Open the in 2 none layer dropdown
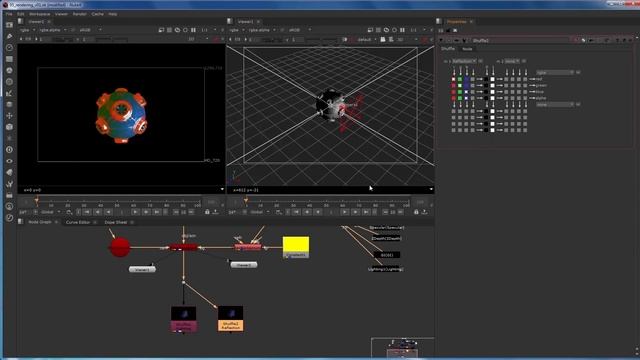Image resolution: width=640 pixels, height=360 pixels. (x=512, y=61)
